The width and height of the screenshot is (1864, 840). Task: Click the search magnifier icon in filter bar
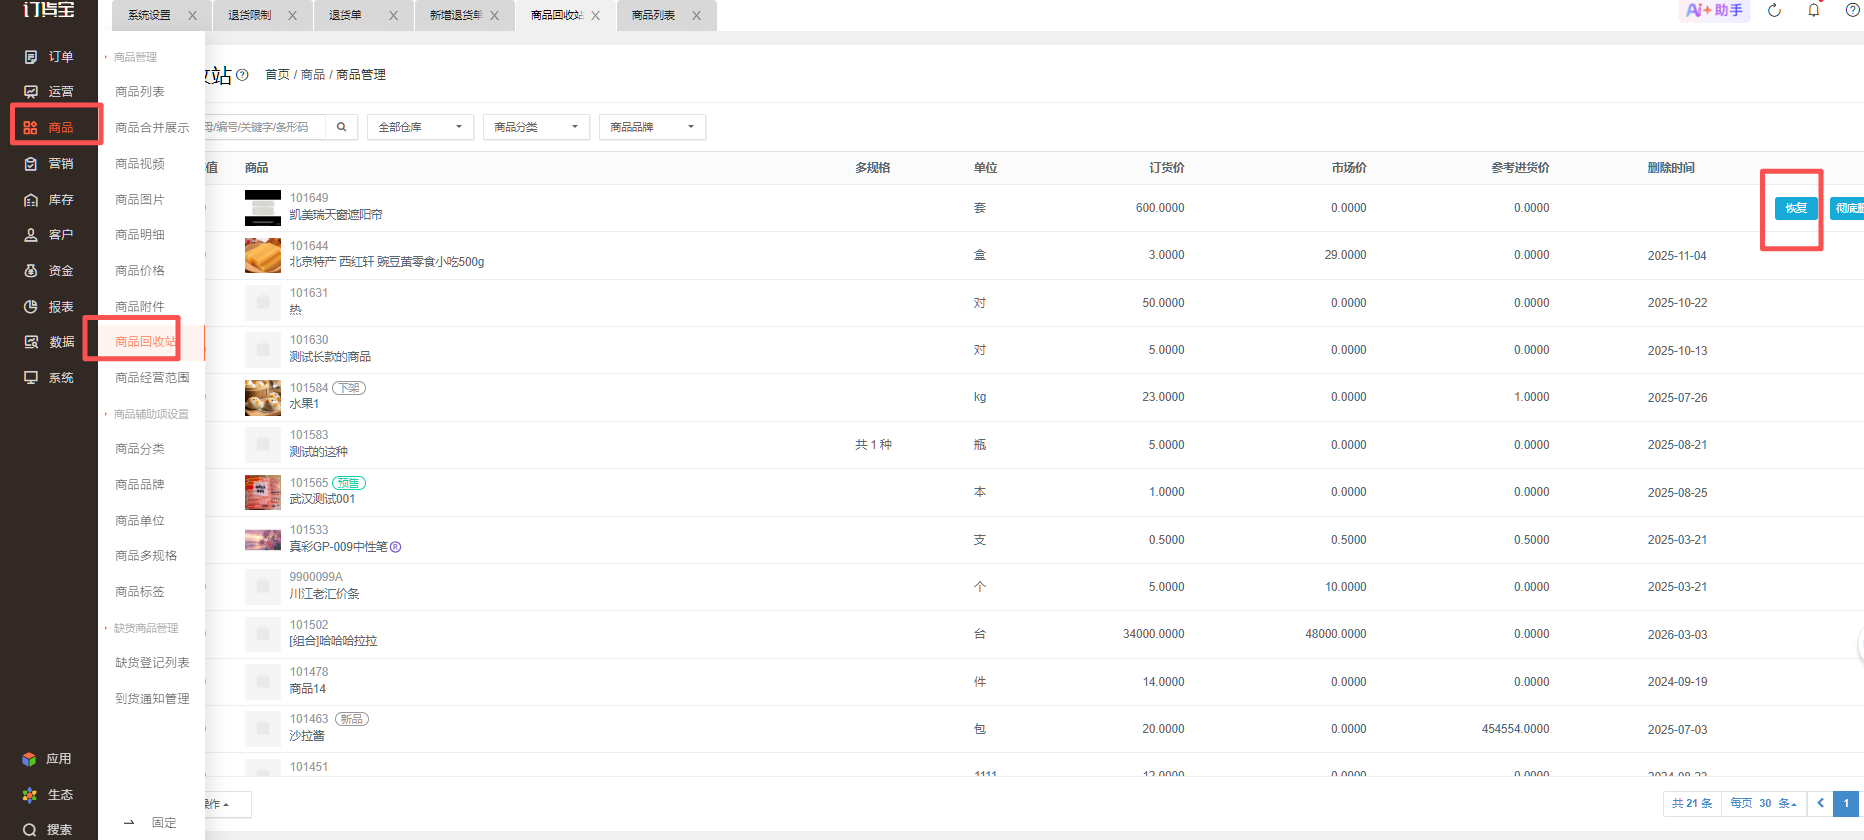coord(341,127)
